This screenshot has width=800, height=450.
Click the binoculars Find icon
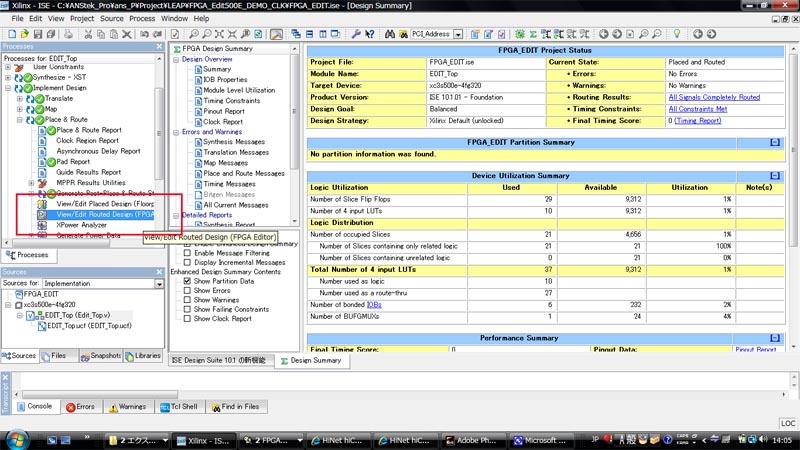[390, 34]
